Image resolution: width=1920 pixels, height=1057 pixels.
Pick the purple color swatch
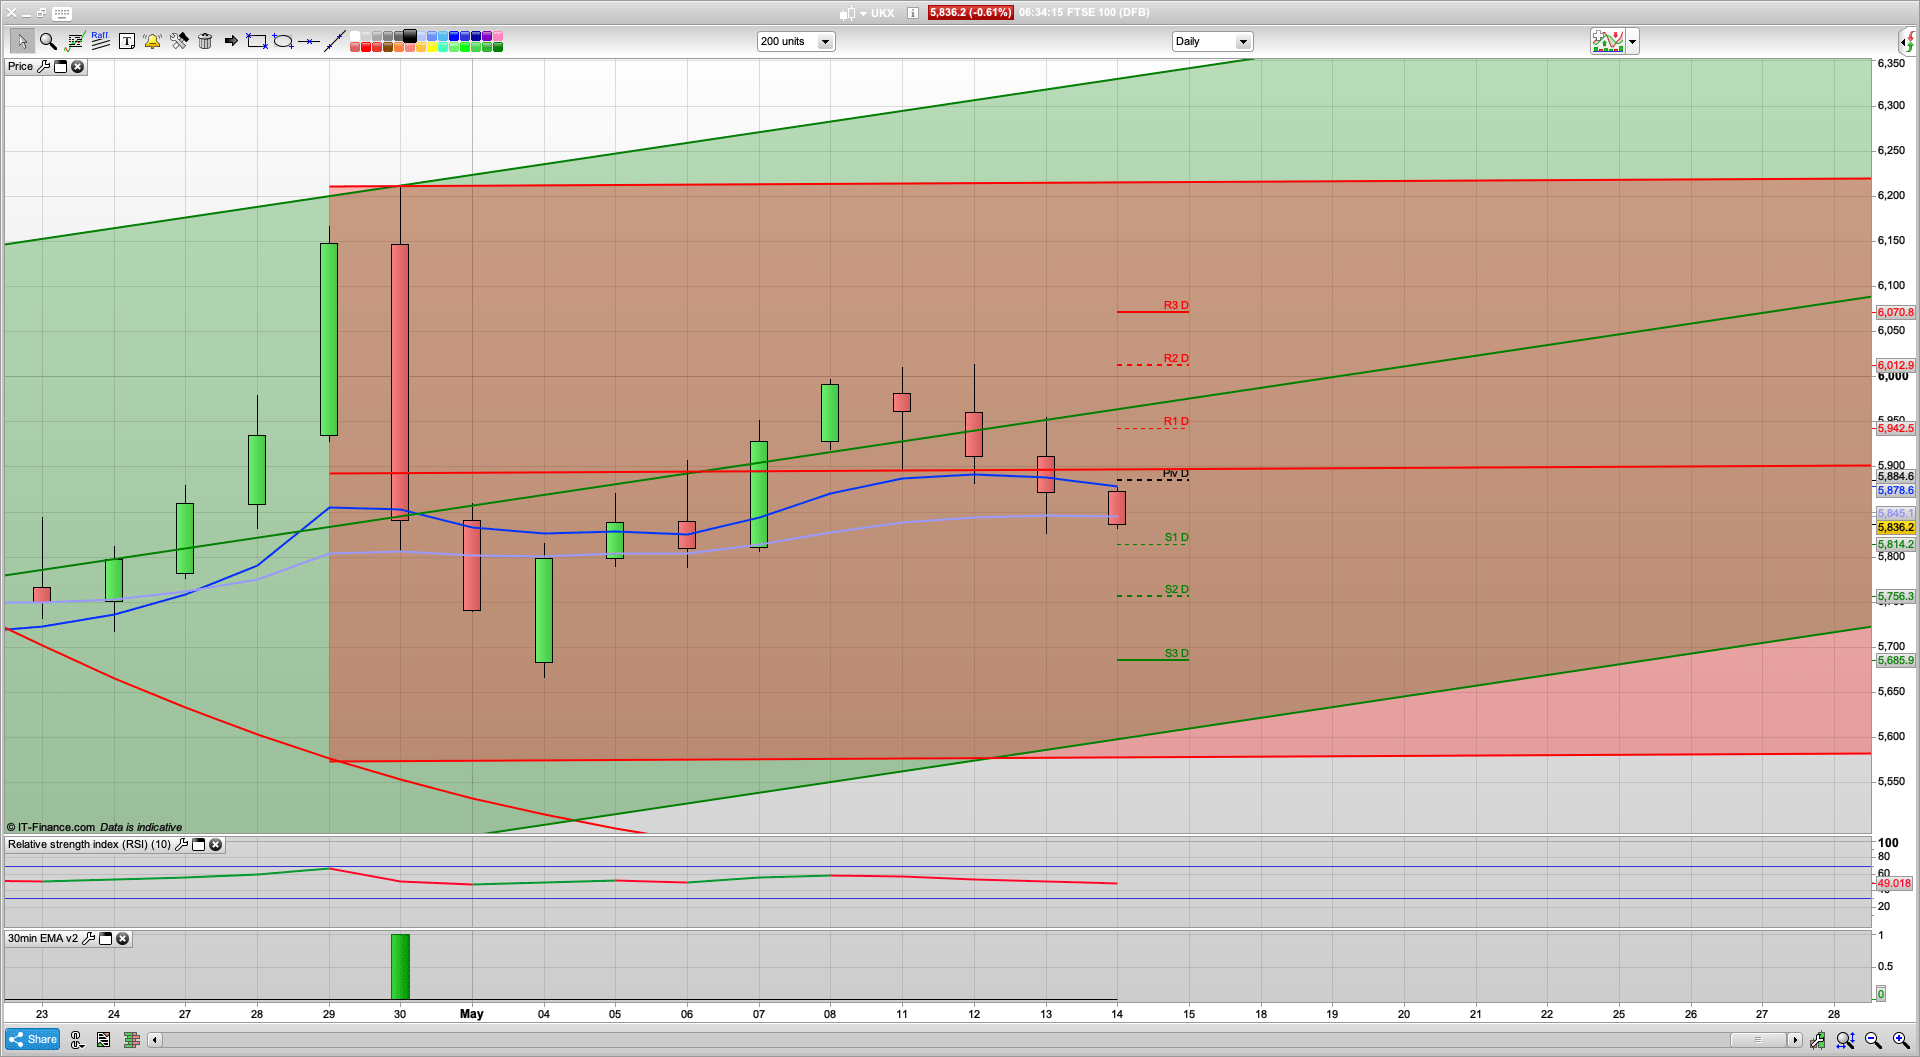(487, 36)
